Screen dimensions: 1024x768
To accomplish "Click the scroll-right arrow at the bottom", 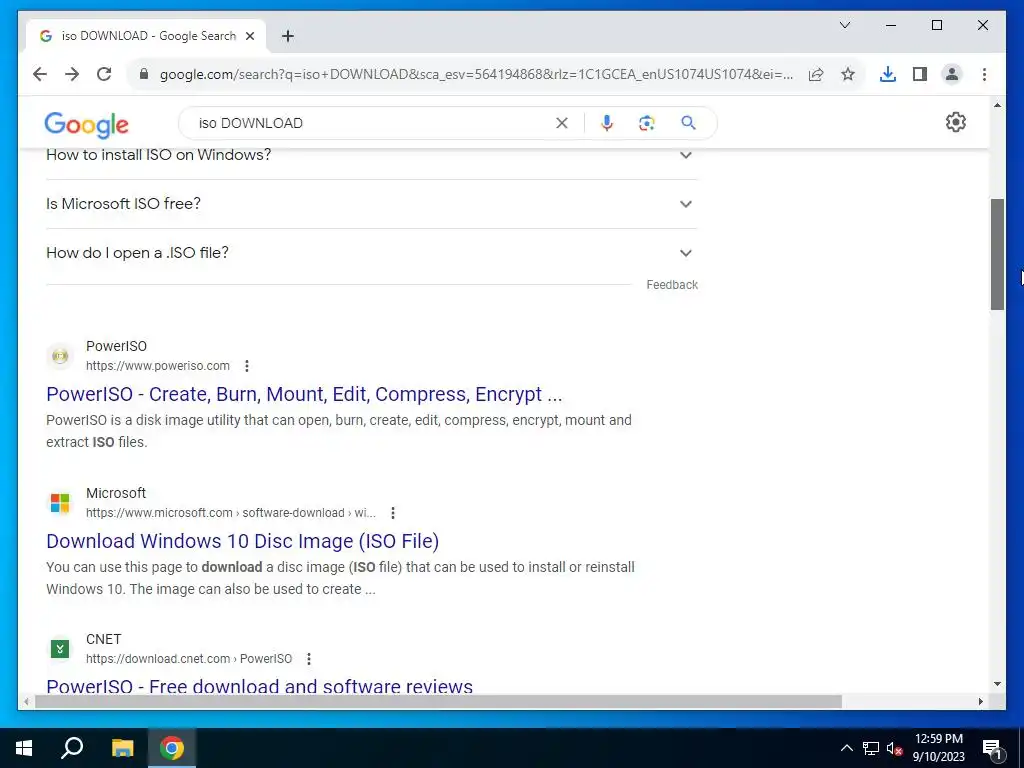I will pos(981,701).
